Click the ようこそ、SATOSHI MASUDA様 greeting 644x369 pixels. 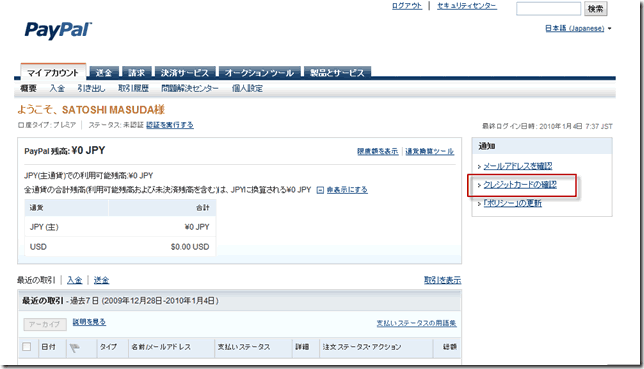pos(91,110)
